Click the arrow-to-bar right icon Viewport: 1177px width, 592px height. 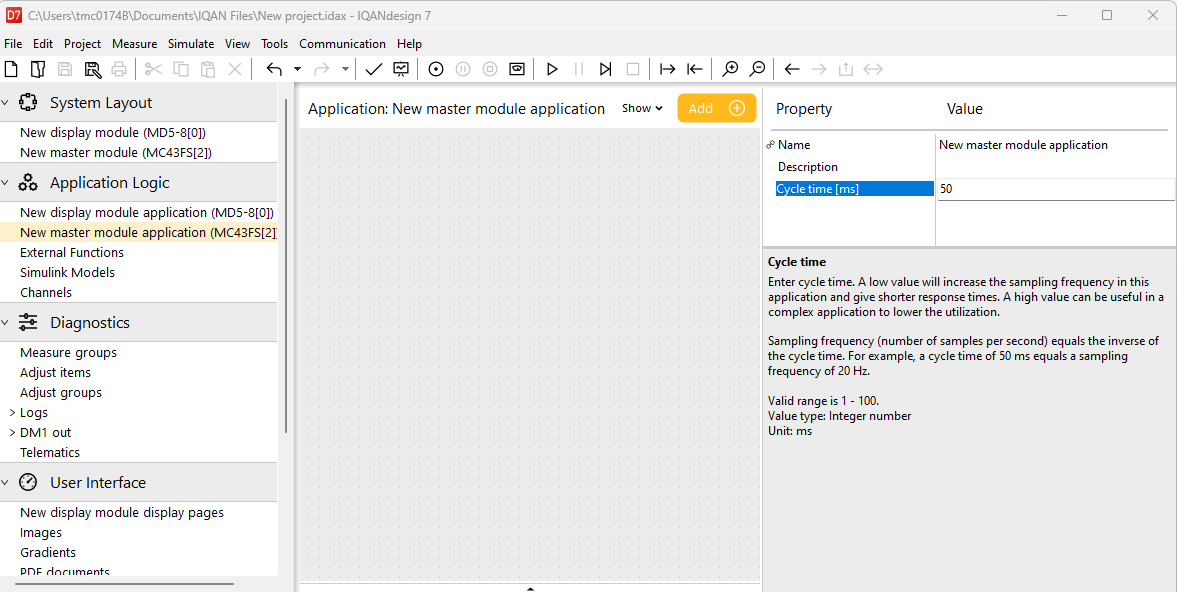[x=667, y=69]
